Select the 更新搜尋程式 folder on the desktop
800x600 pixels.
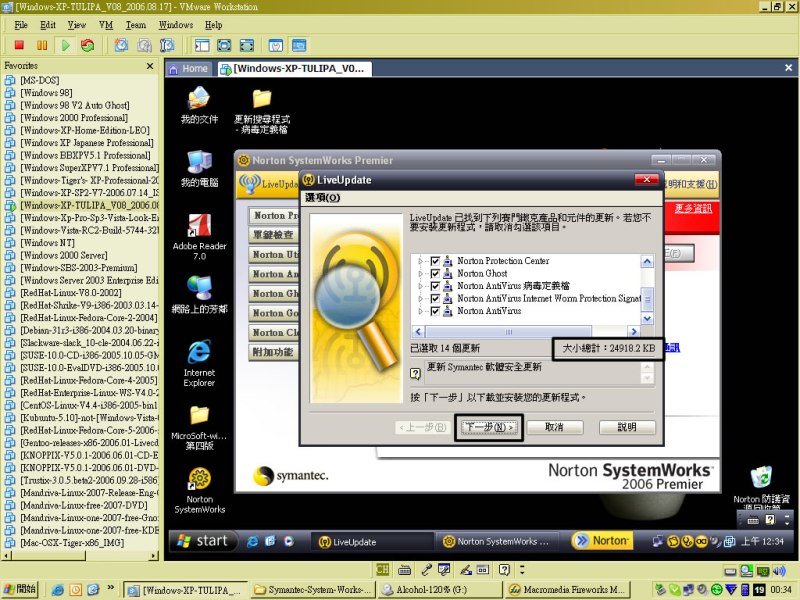point(262,111)
